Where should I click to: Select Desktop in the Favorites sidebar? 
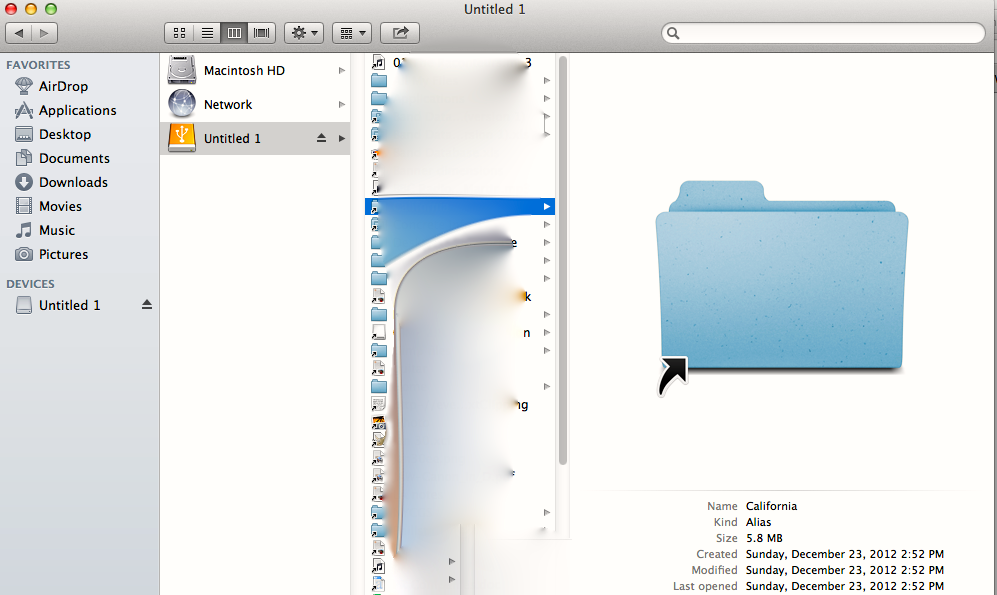[65, 134]
